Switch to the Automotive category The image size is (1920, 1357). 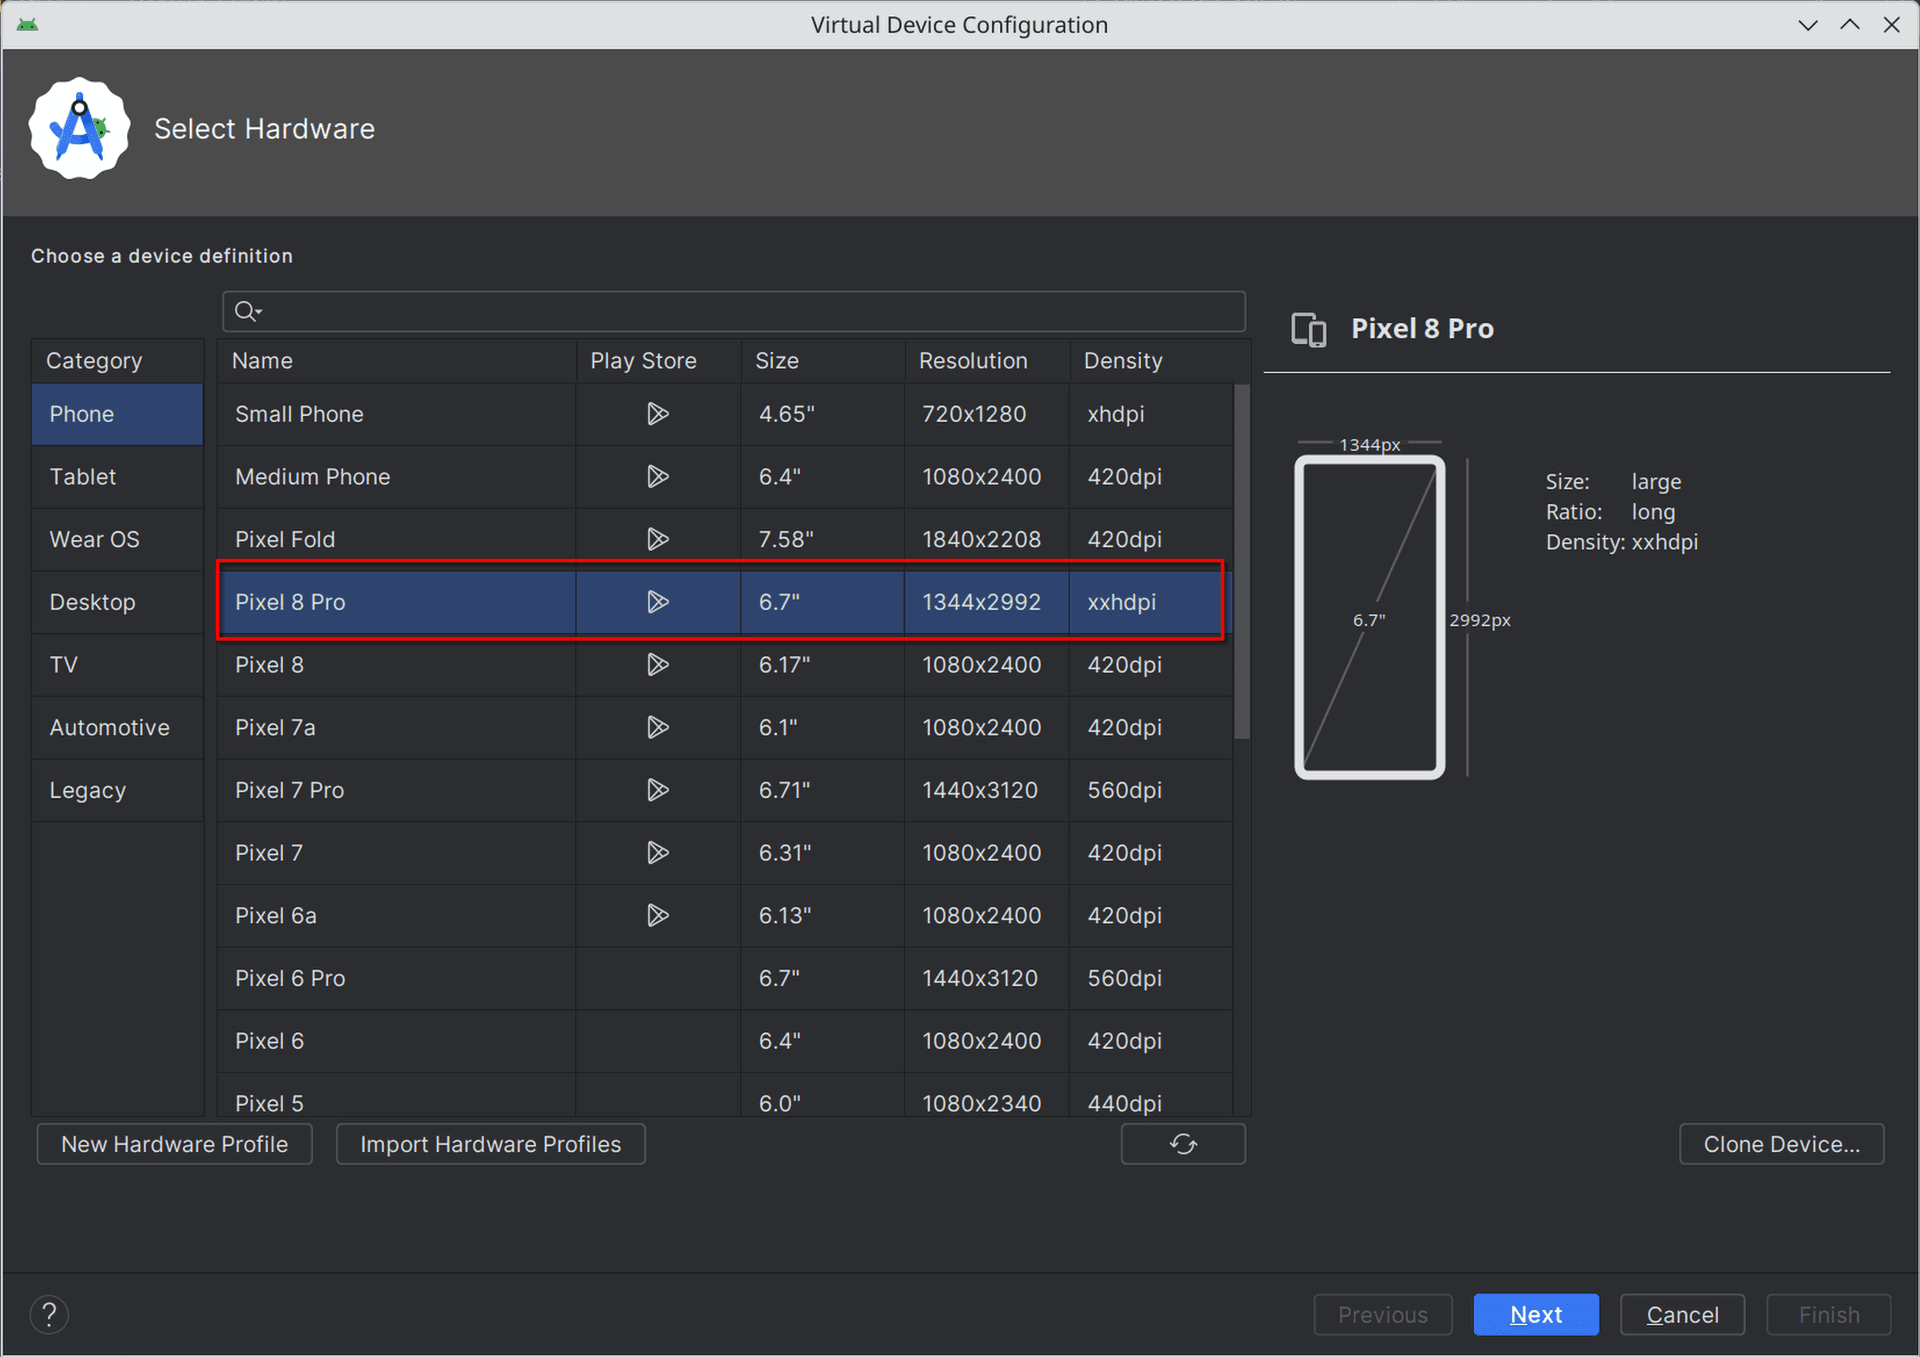coord(117,728)
